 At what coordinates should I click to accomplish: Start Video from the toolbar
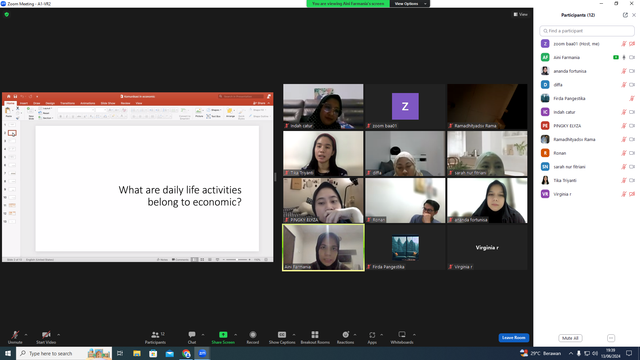pos(46,337)
